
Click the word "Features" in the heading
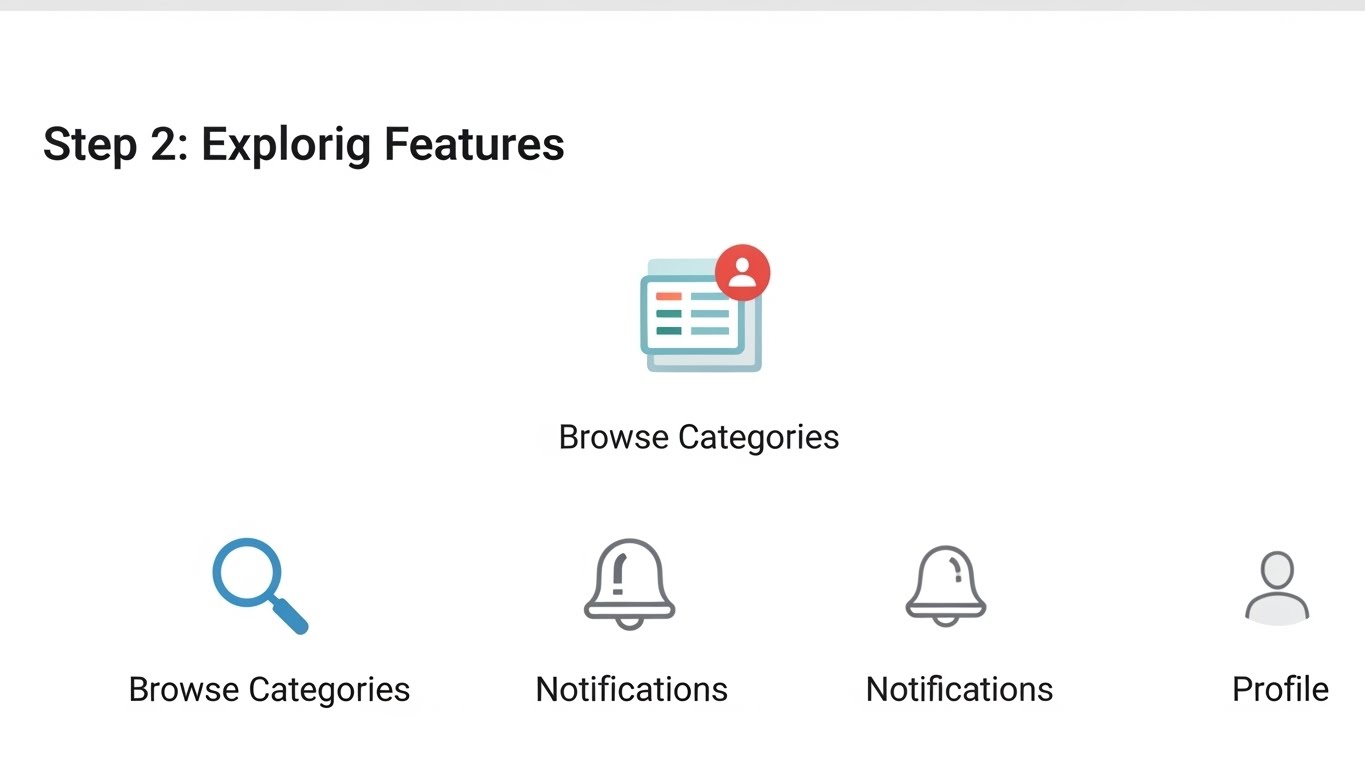click(x=474, y=144)
